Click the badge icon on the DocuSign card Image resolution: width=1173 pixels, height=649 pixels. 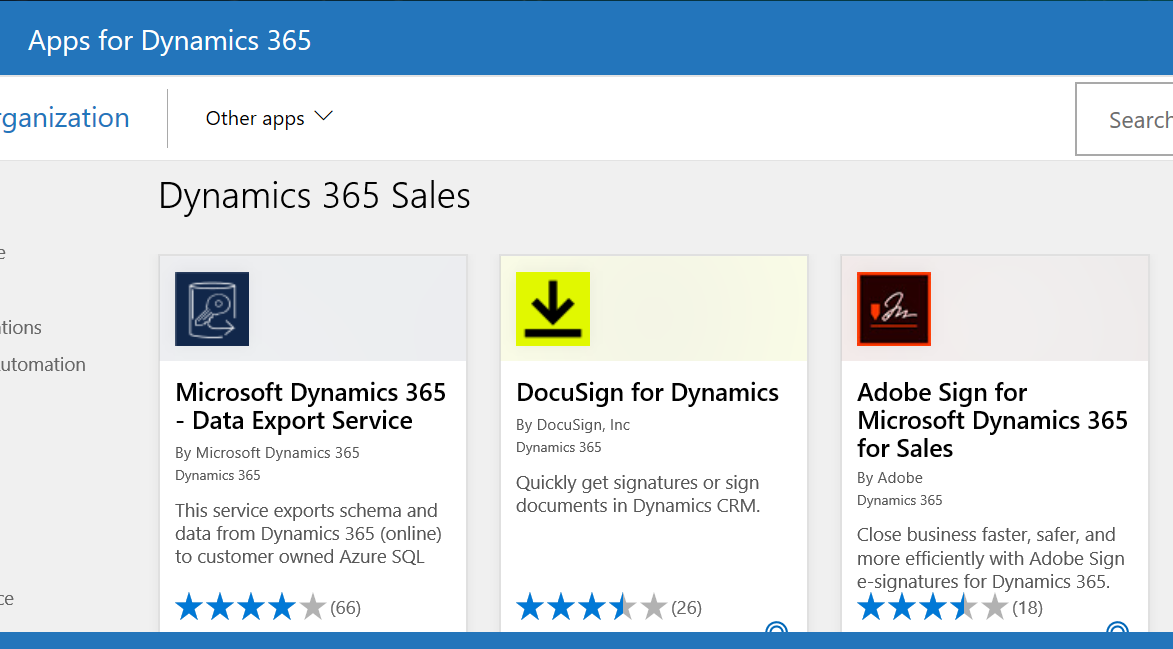[x=776, y=631]
